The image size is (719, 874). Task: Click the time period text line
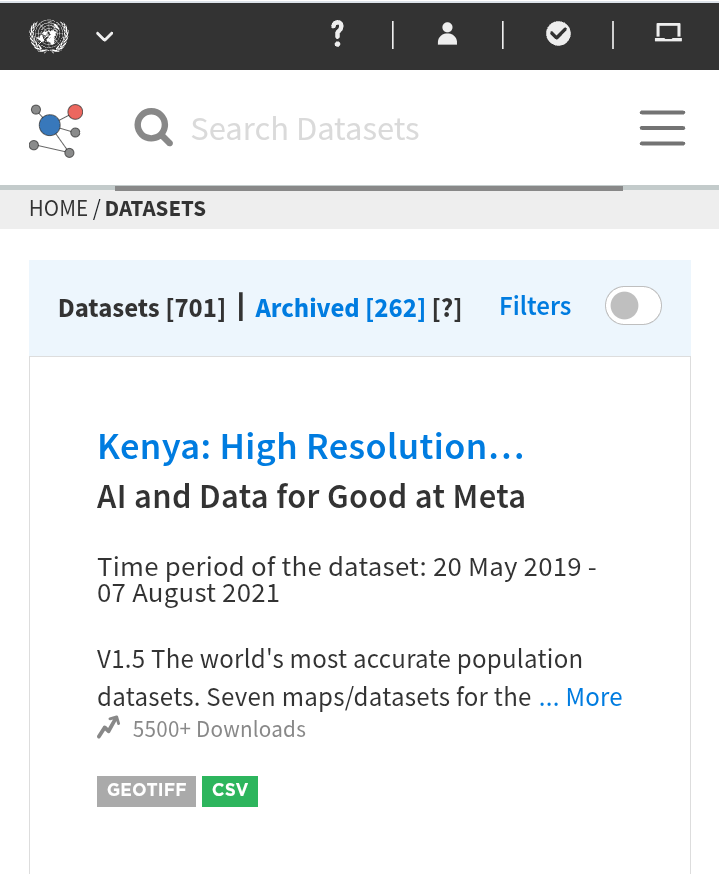(x=347, y=580)
